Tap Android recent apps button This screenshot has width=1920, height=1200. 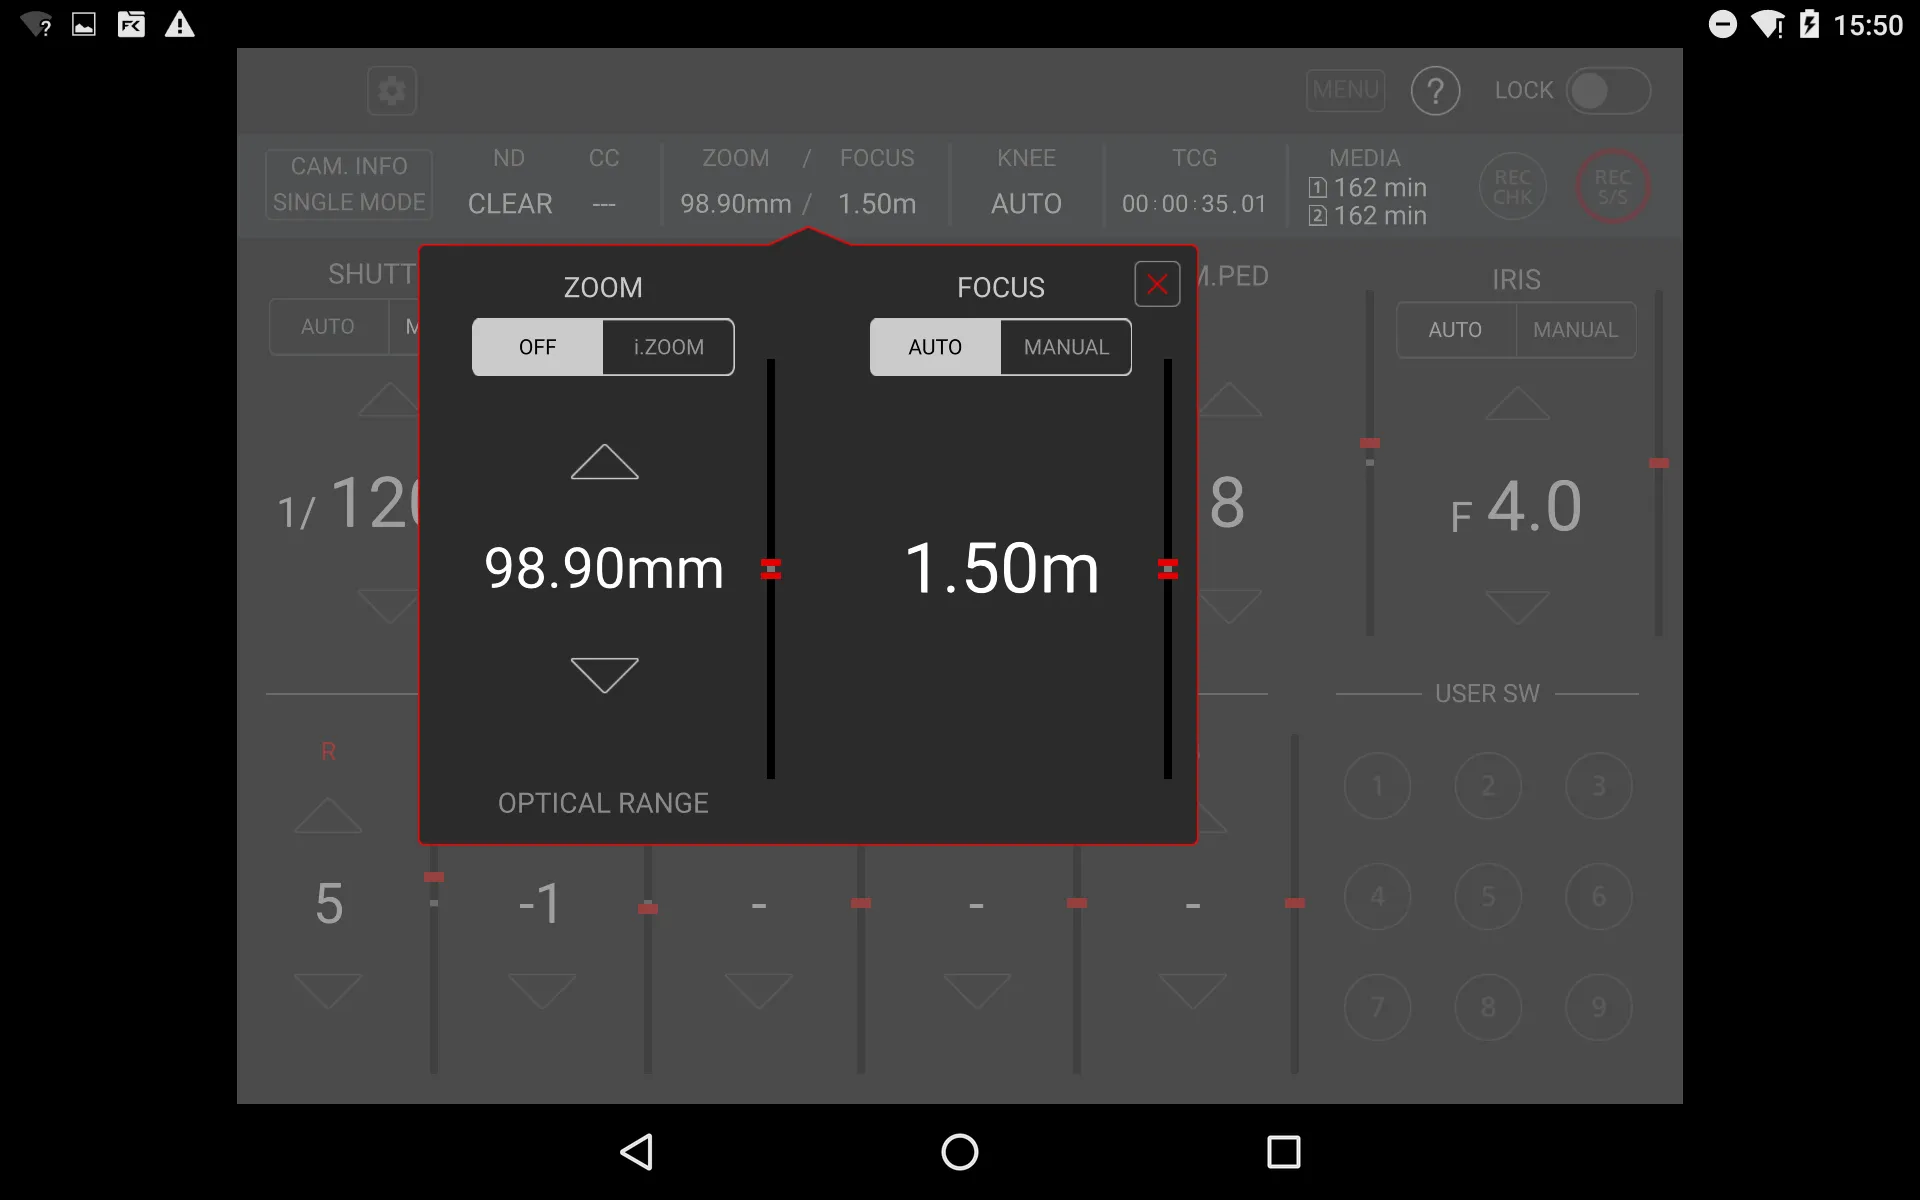coord(1283,1152)
